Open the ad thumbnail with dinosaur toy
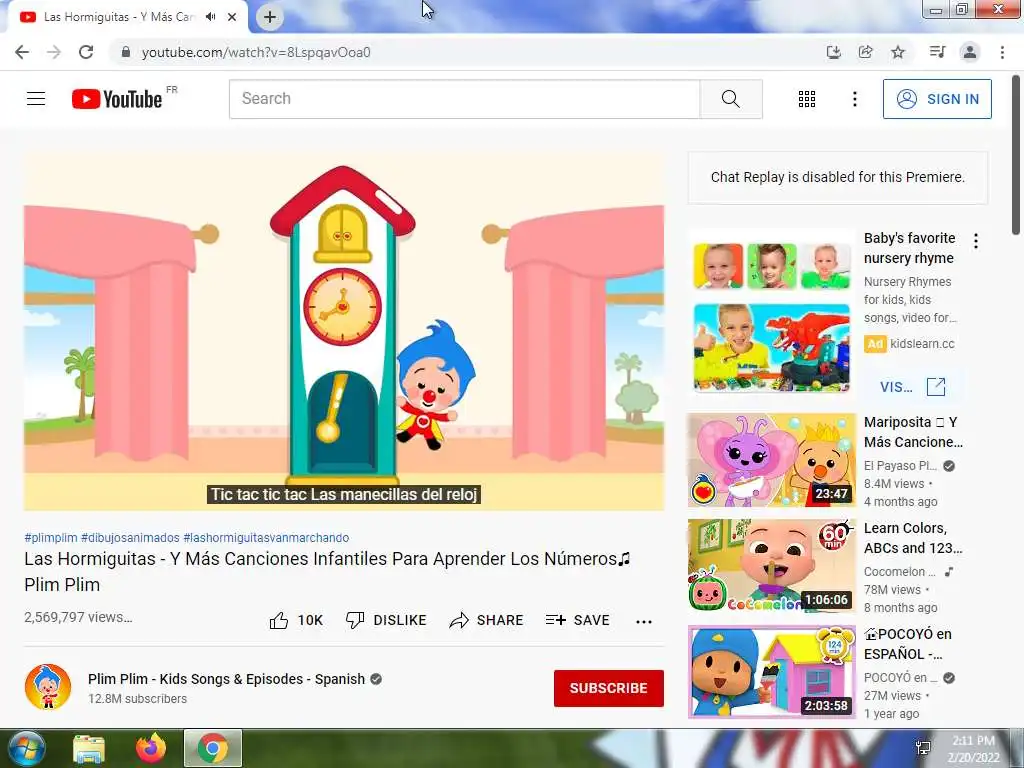 [771, 348]
